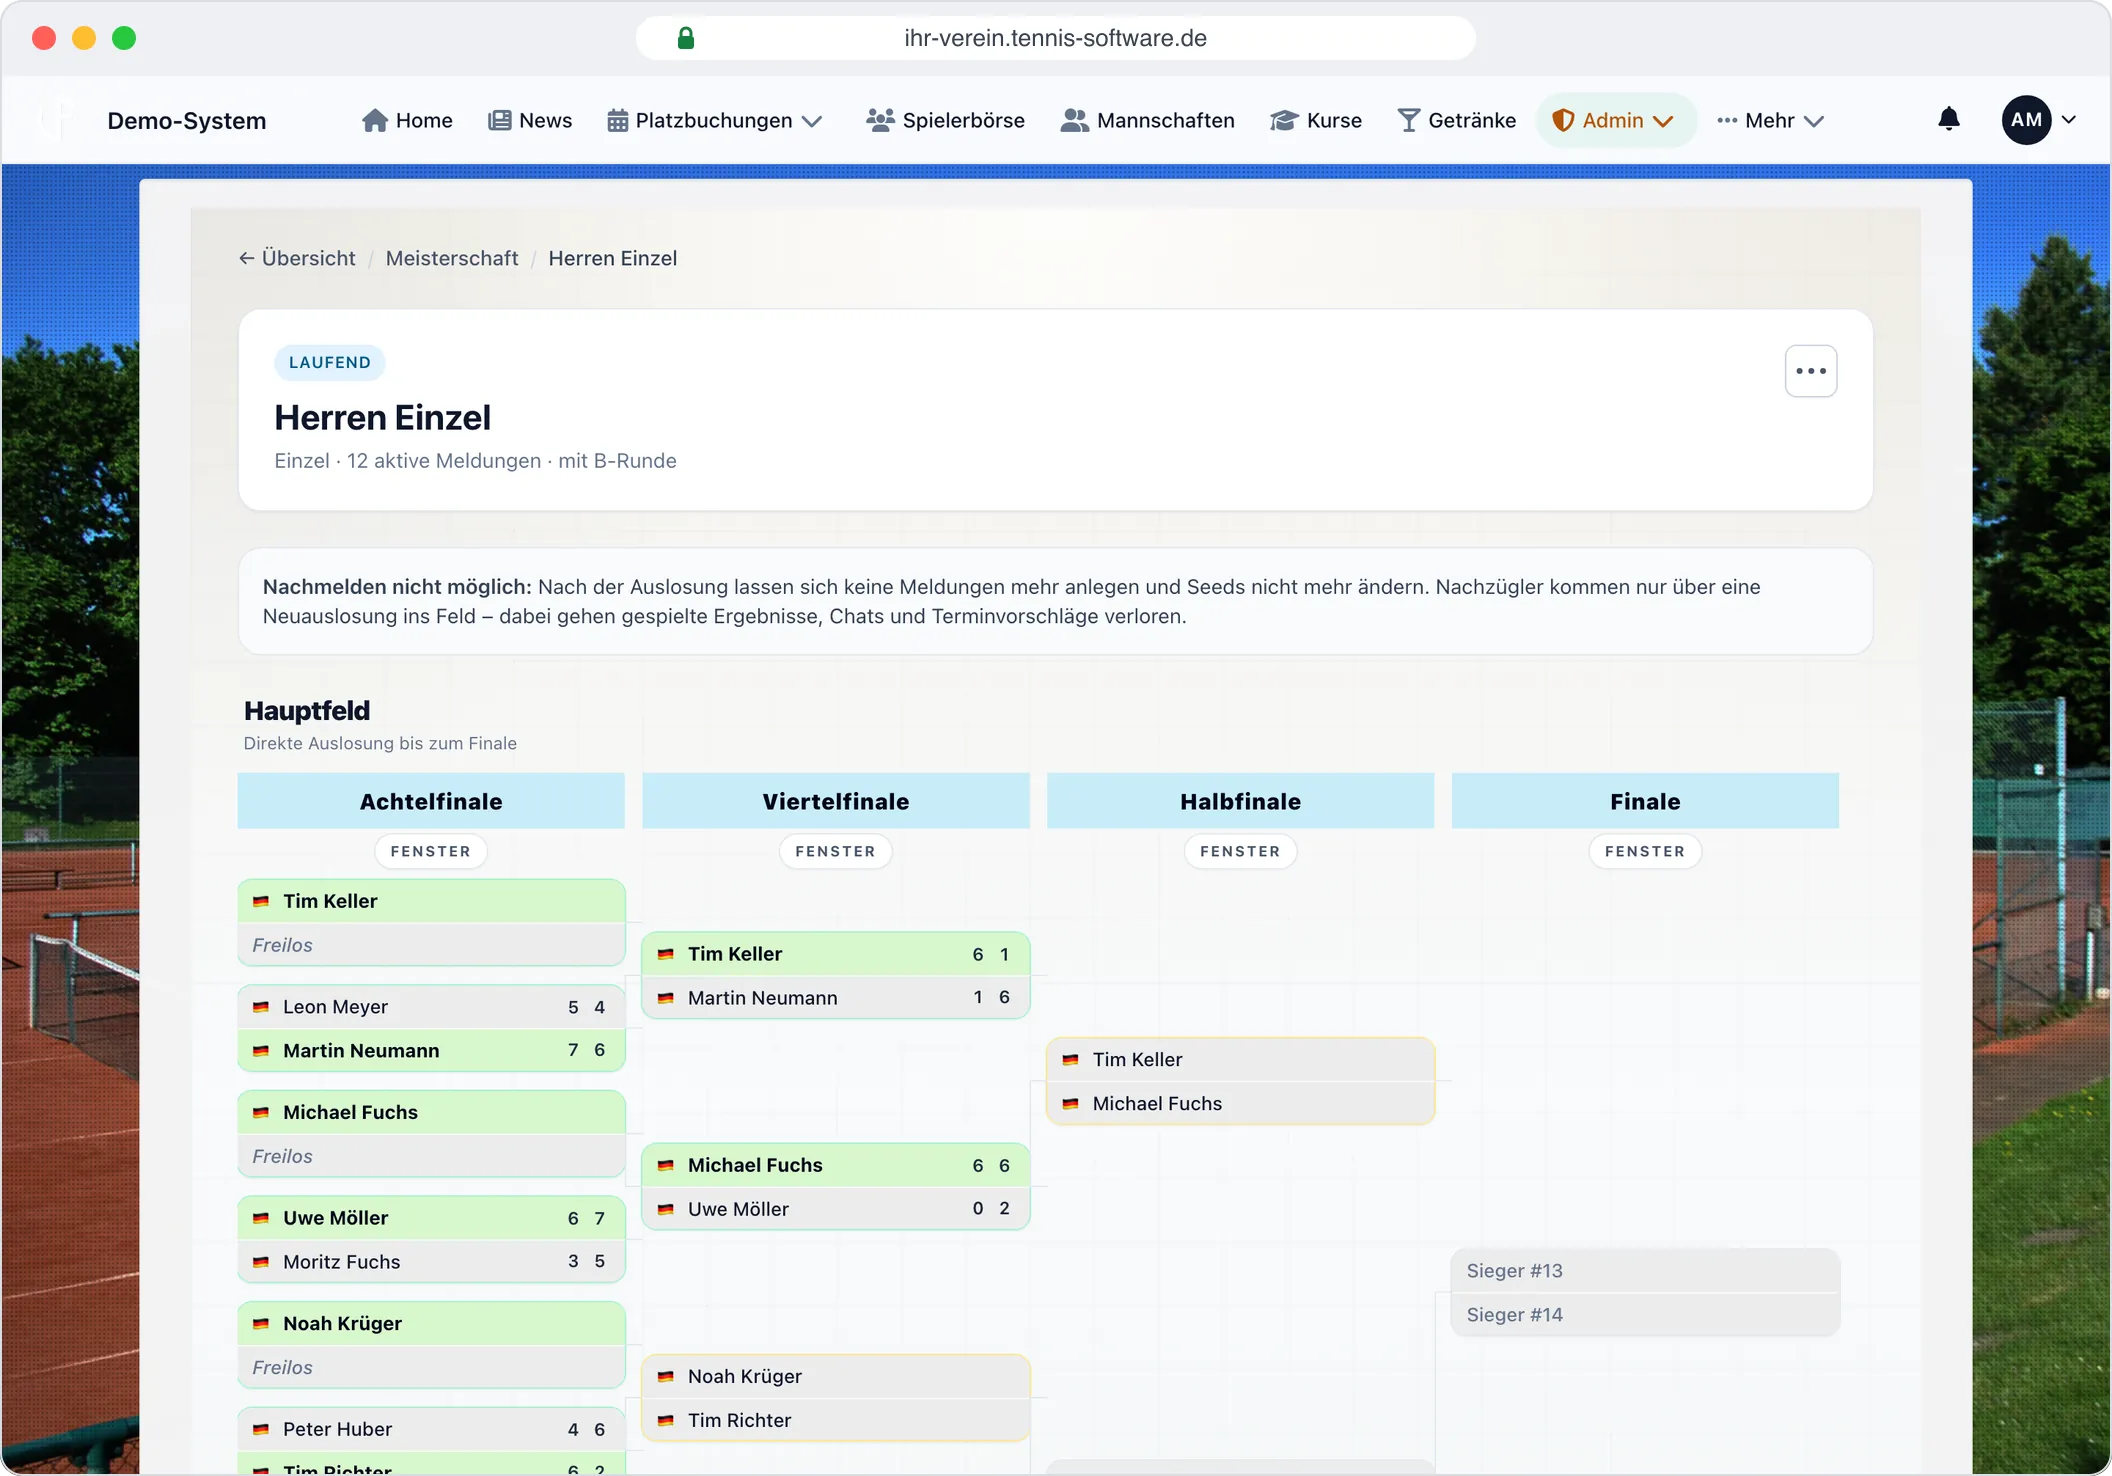The image size is (2112, 1476).
Task: Open the Viertelfinale Fenster button
Action: pos(836,851)
